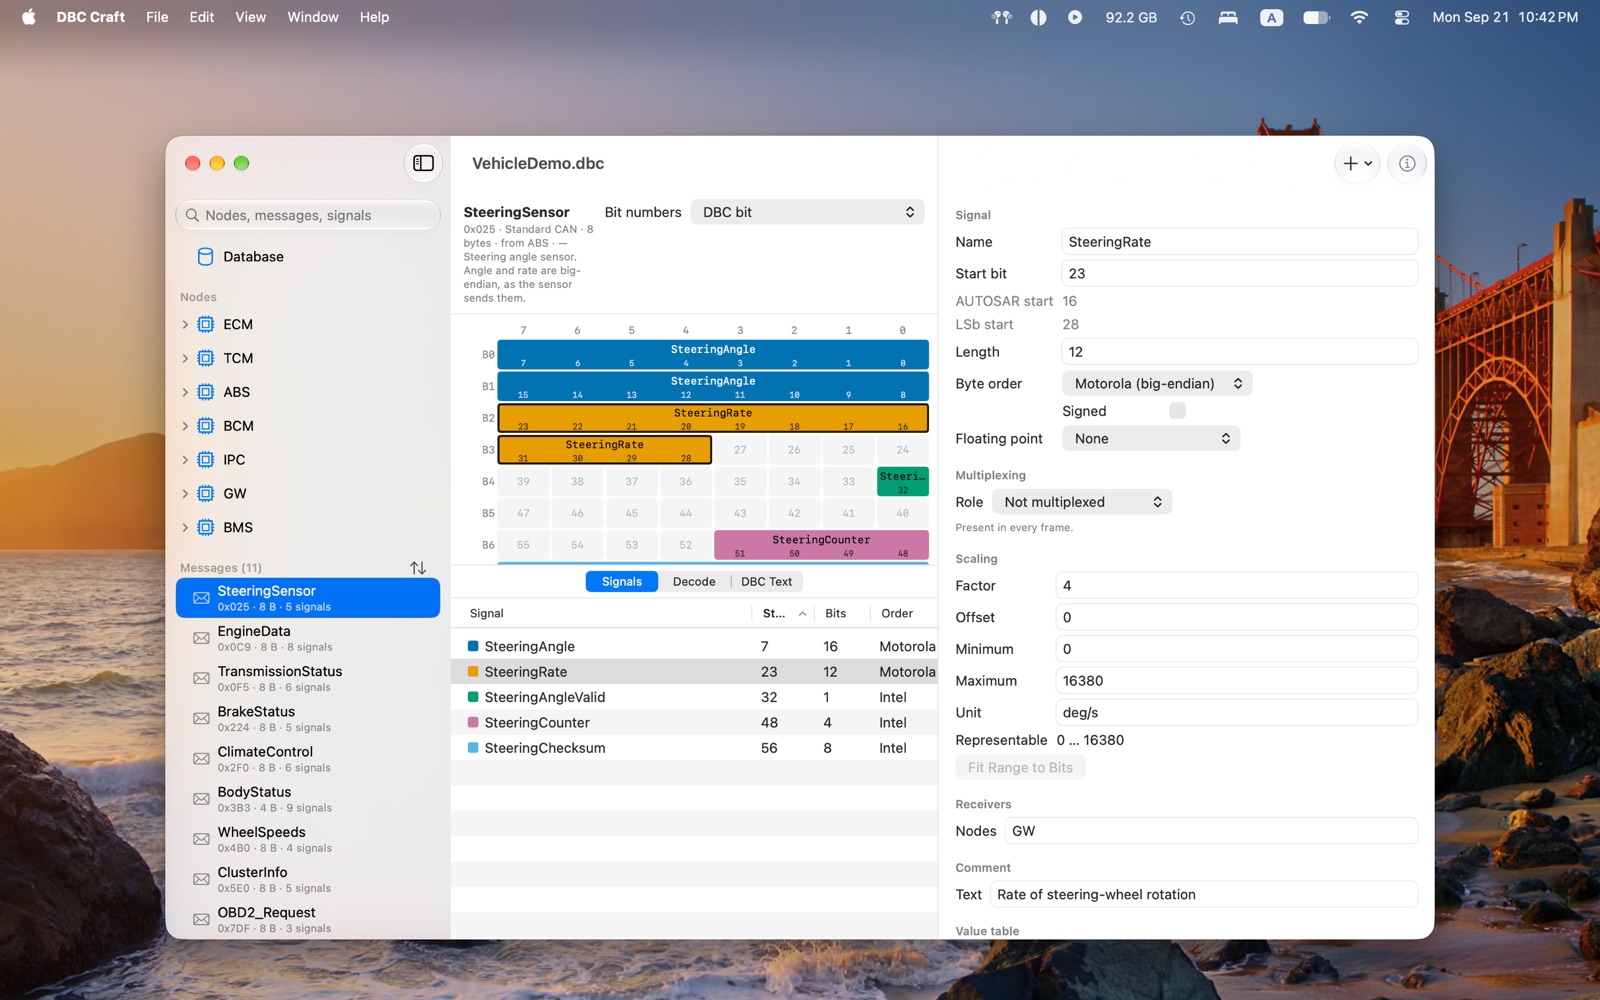The width and height of the screenshot is (1600, 1000).
Task: Select the Signals tab
Action: [x=622, y=582]
